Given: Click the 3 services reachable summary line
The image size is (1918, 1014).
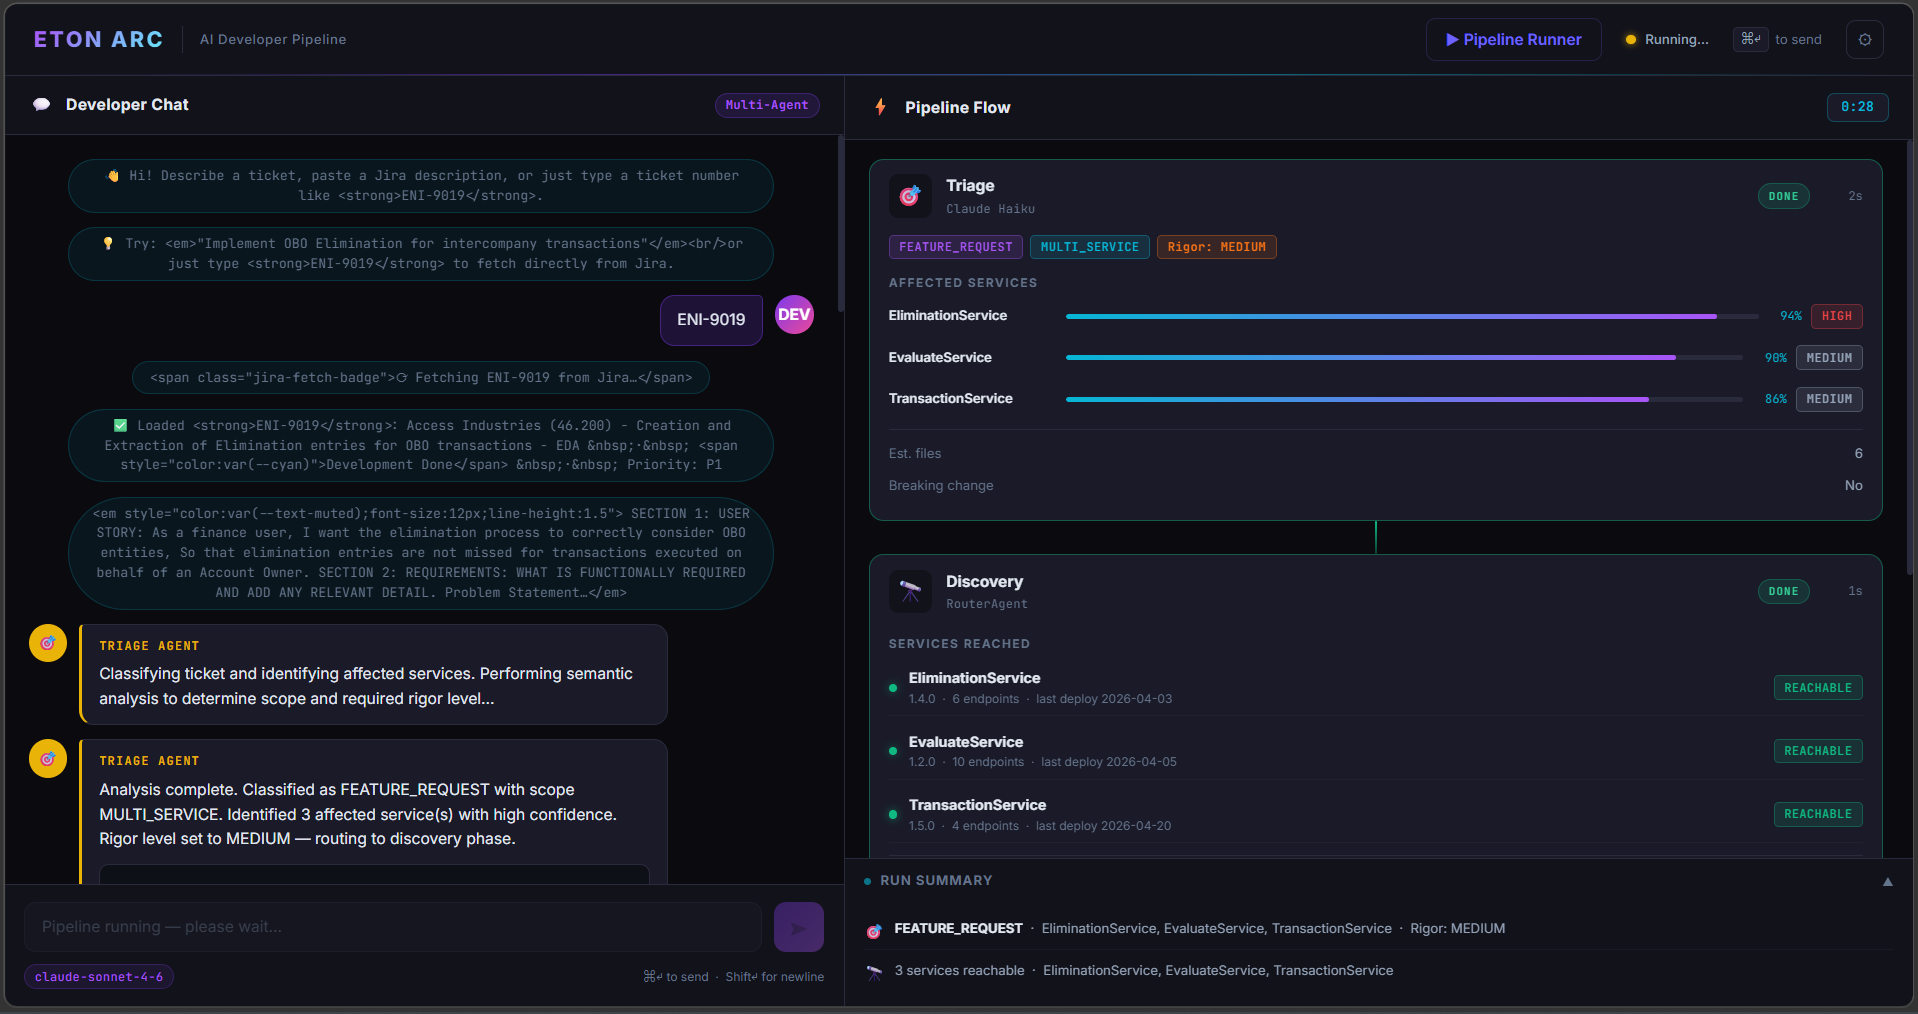Looking at the screenshot, I should tap(1143, 971).
